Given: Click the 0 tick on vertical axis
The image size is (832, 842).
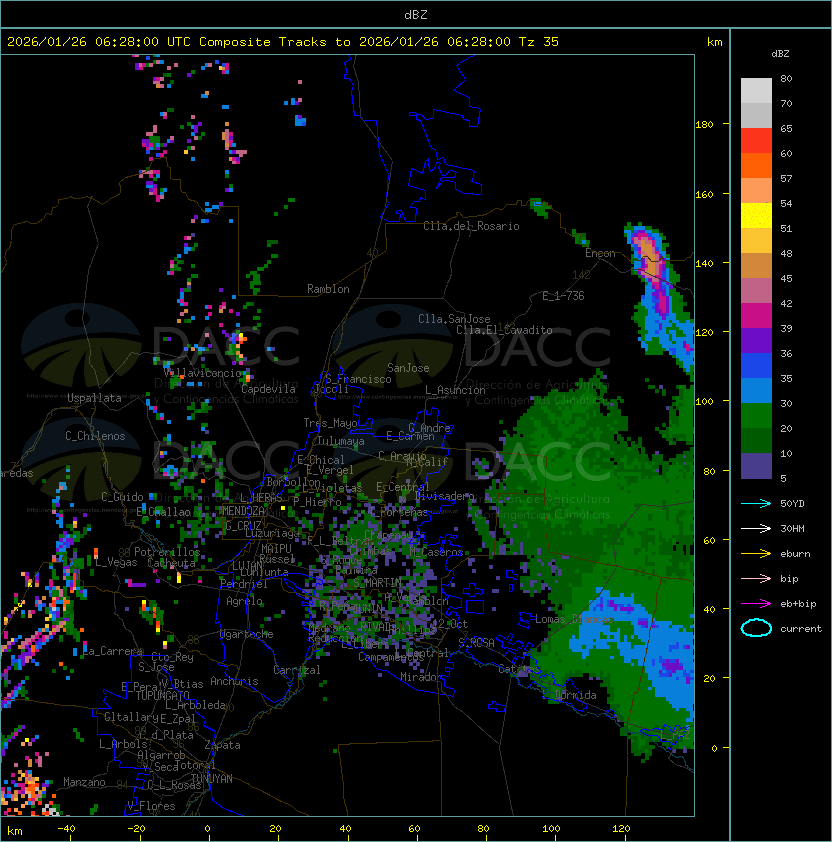Looking at the screenshot, I should coord(714,748).
